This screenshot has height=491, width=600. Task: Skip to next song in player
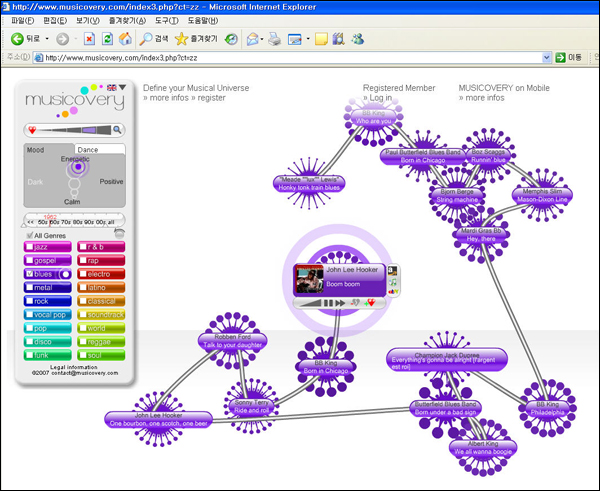coord(341,302)
